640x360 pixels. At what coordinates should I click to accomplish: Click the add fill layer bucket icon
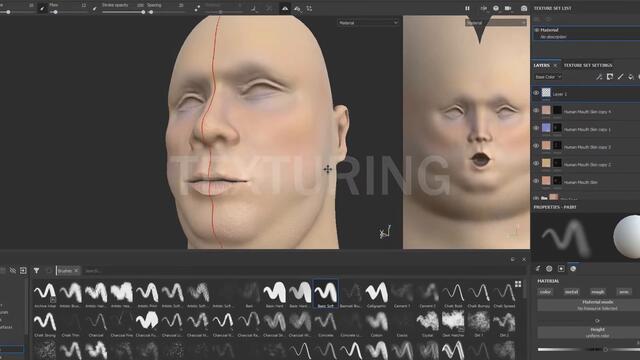pyautogui.click(x=631, y=77)
